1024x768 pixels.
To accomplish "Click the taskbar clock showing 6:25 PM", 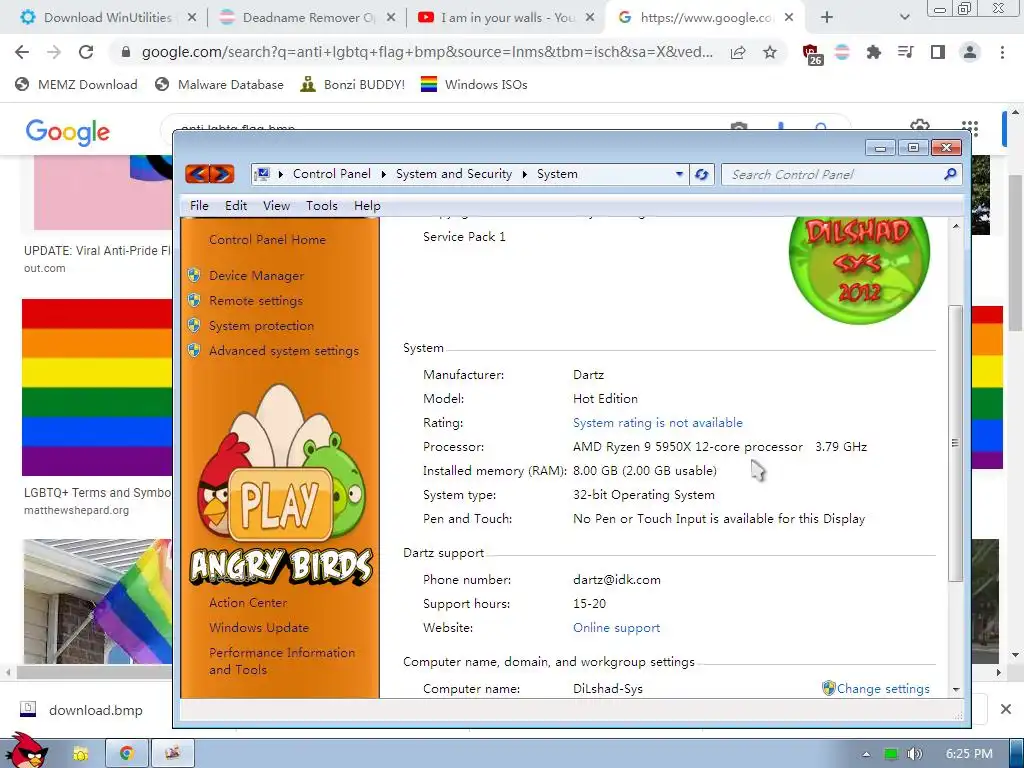I will [x=969, y=754].
